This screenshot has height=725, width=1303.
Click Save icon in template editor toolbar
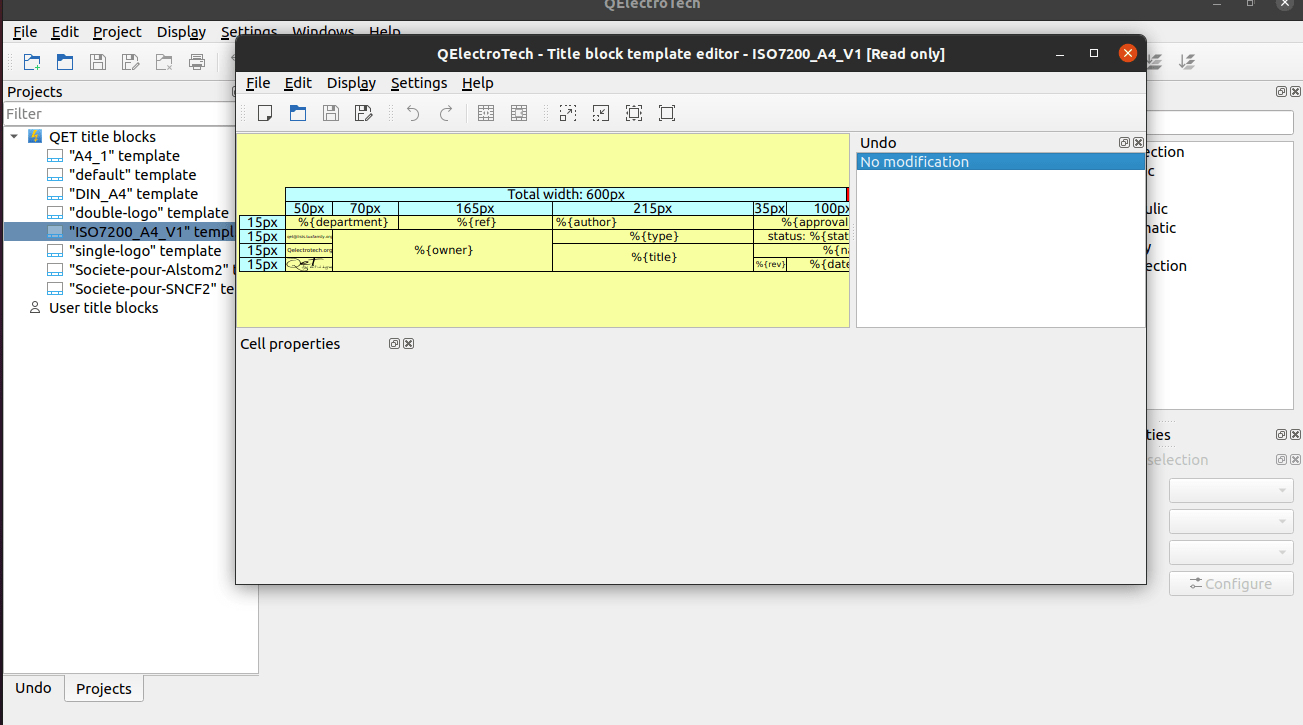[x=331, y=113]
